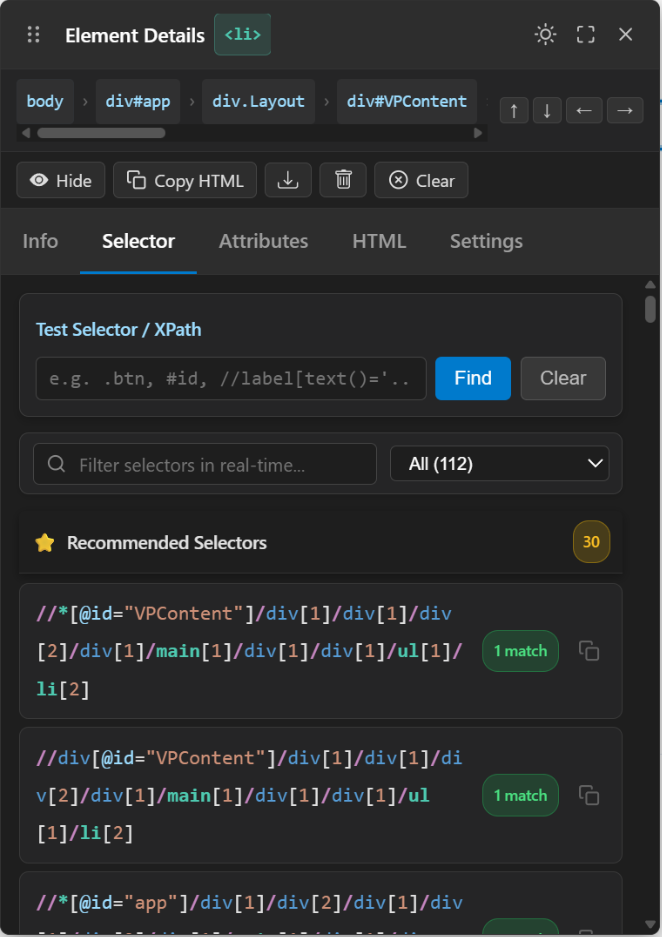Focus the Test Selector / XPath input
Viewport: 662px width, 937px height.
pyautogui.click(x=231, y=378)
